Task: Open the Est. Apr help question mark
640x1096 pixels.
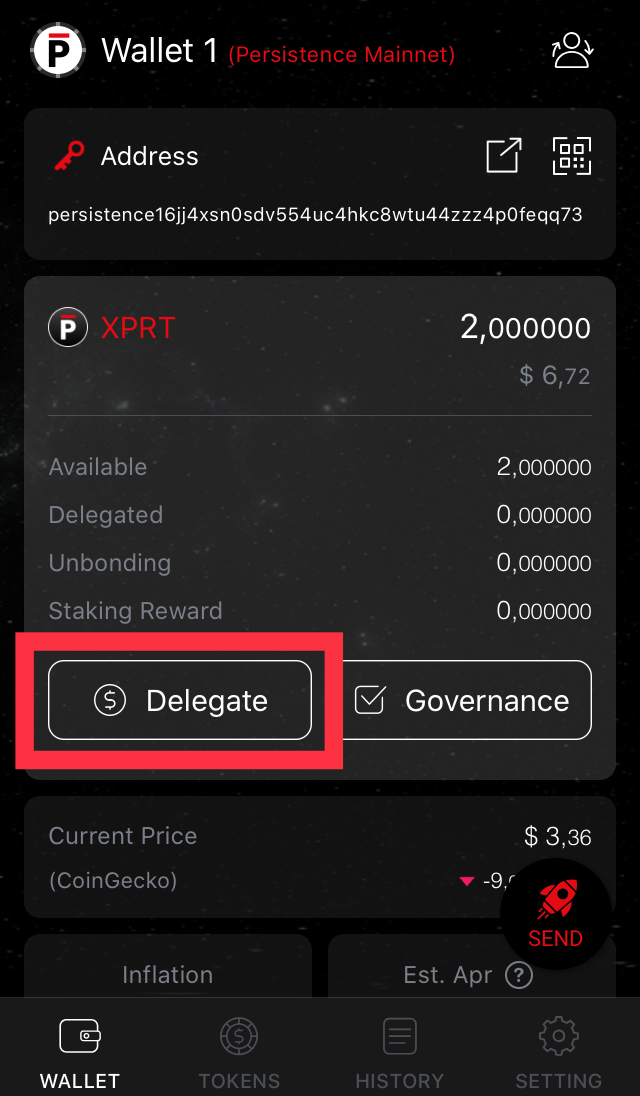Action: [x=518, y=974]
